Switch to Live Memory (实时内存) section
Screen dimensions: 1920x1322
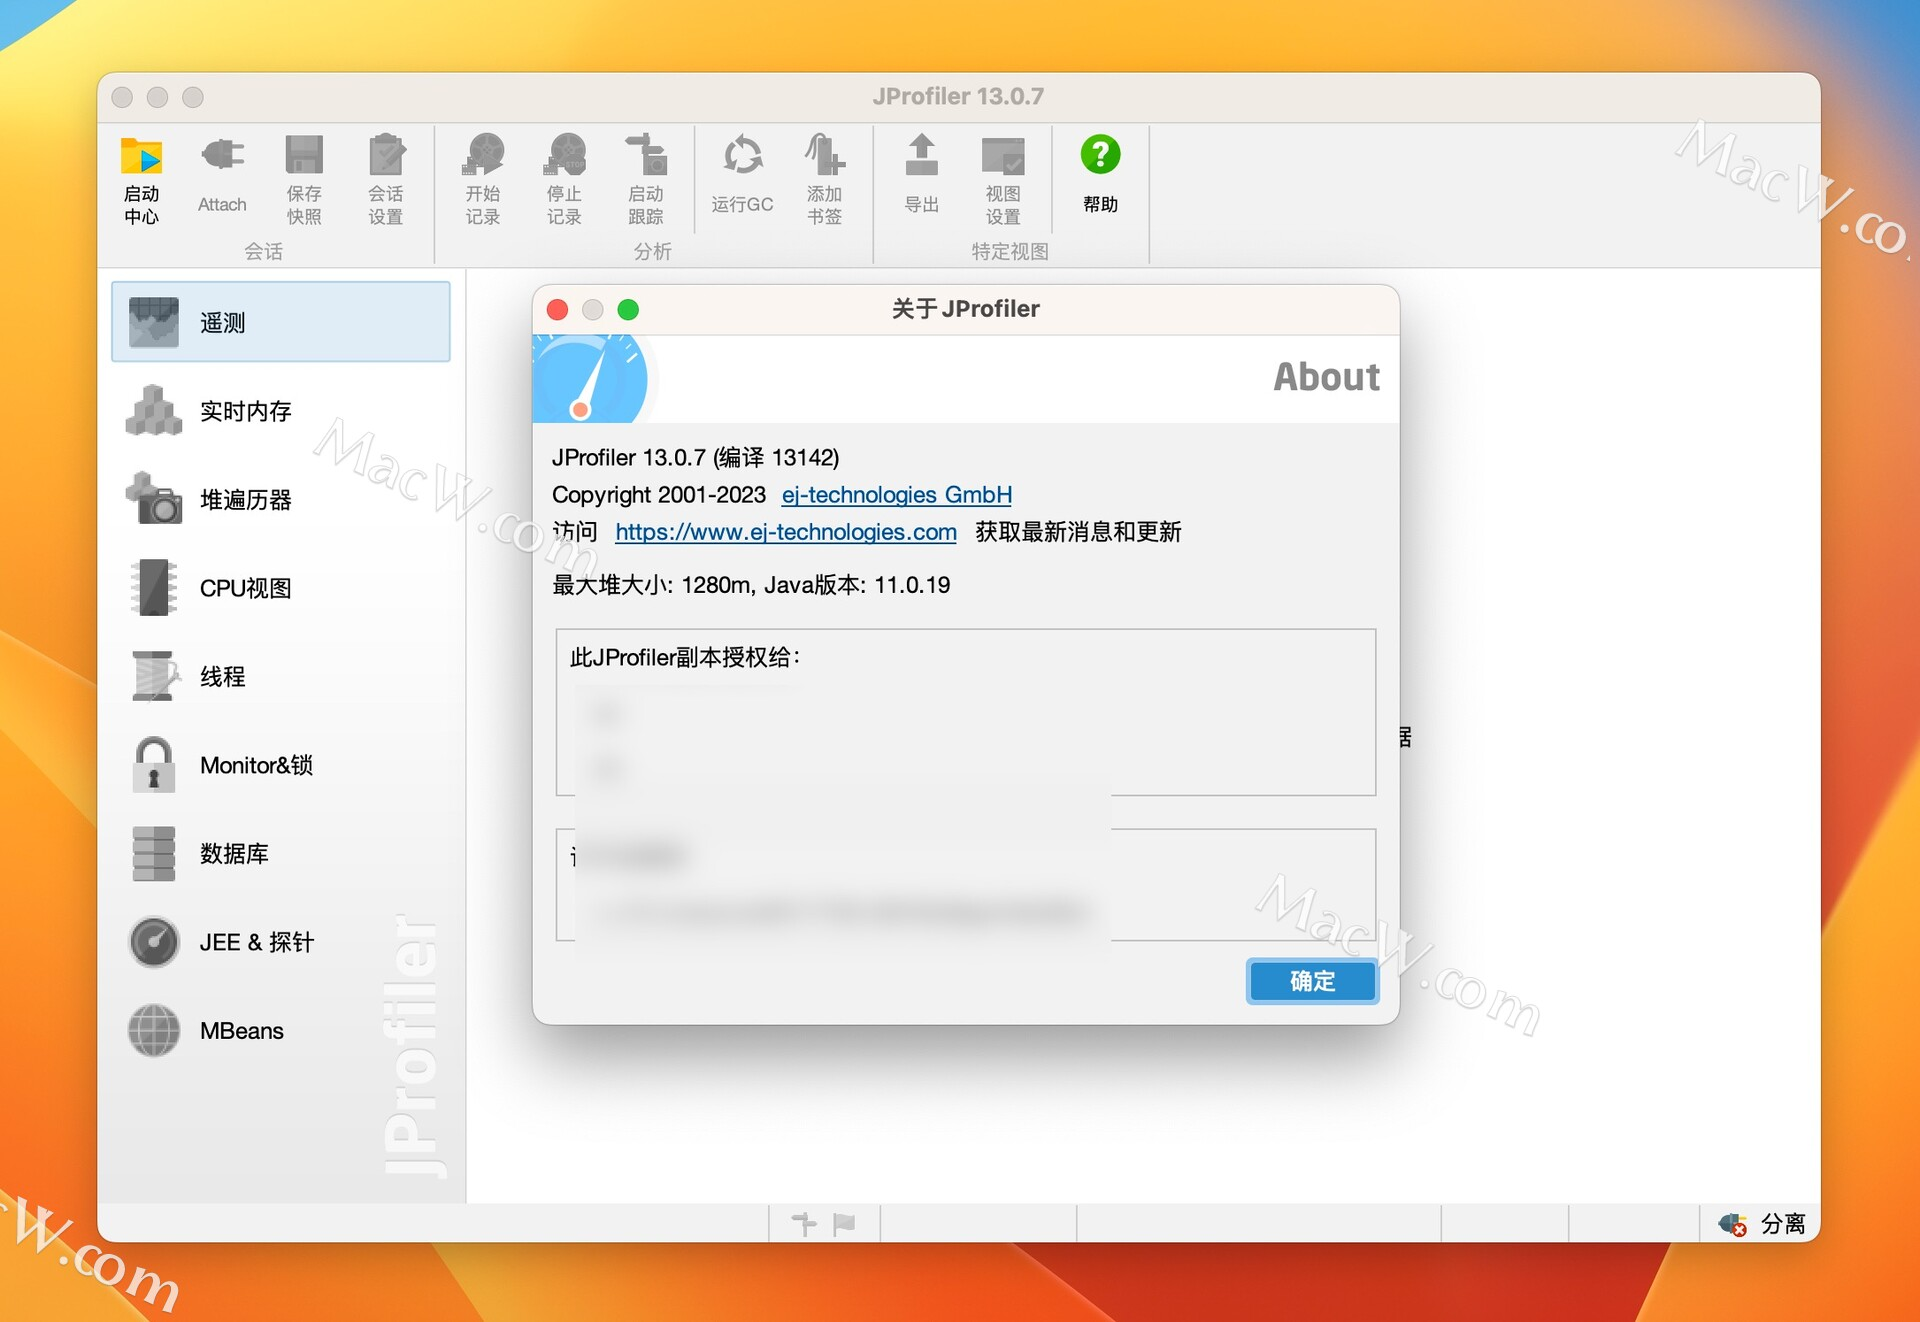tap(245, 411)
